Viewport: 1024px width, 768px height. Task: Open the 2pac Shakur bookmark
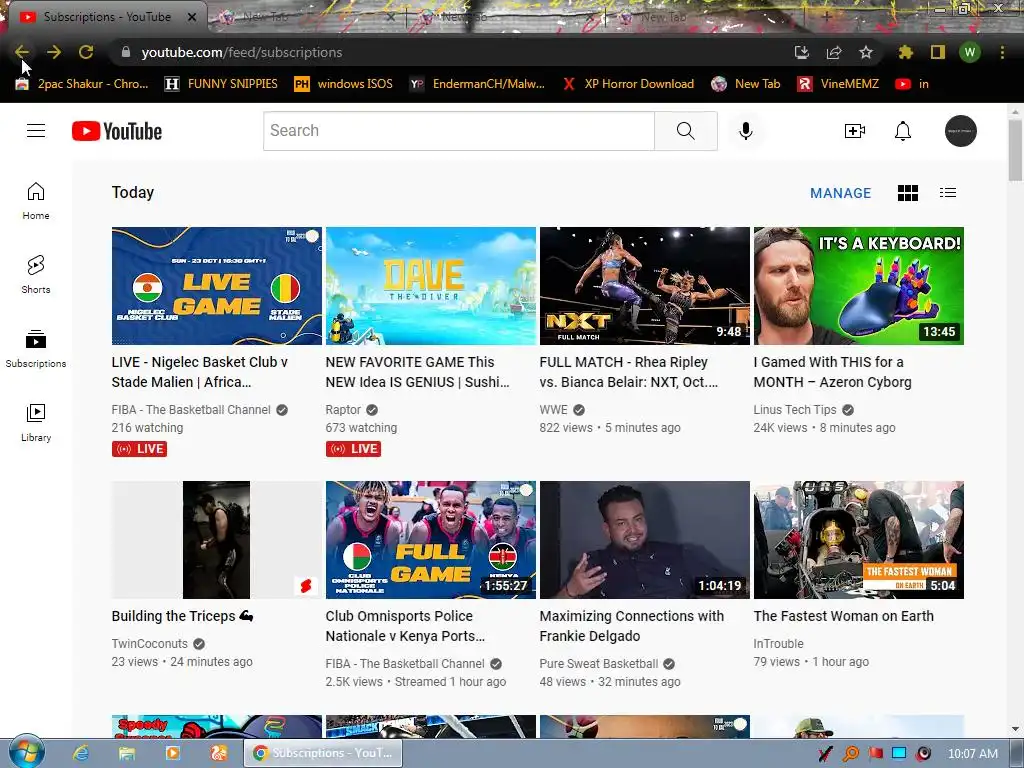(82, 84)
